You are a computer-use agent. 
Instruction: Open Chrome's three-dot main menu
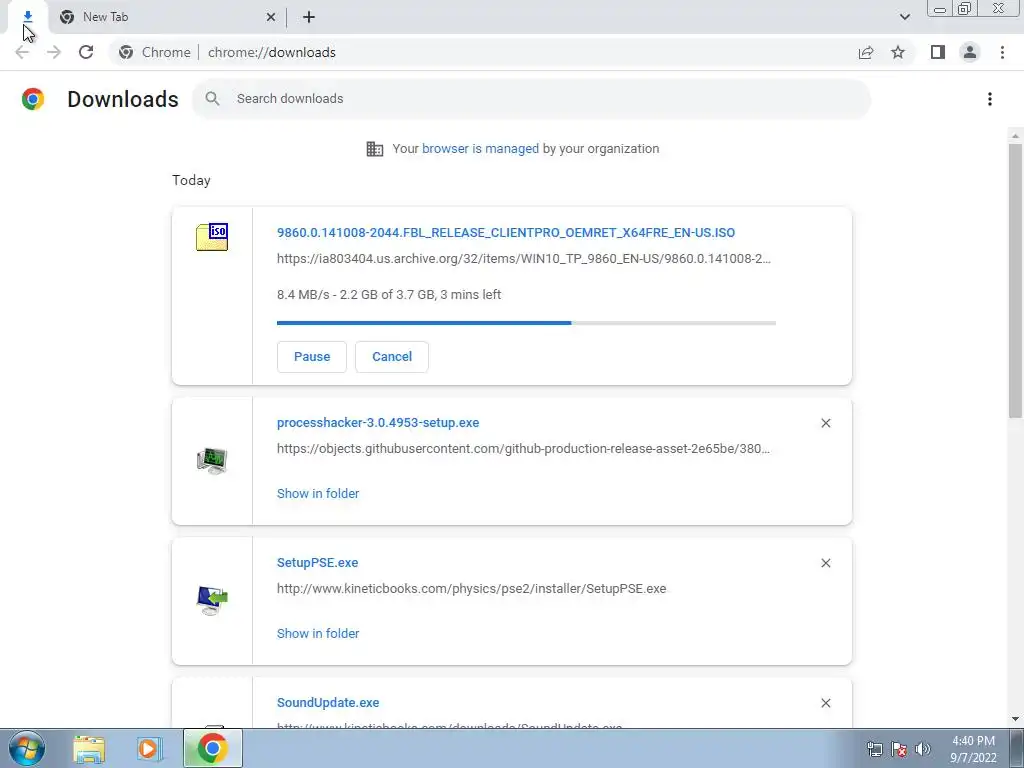tap(1002, 52)
